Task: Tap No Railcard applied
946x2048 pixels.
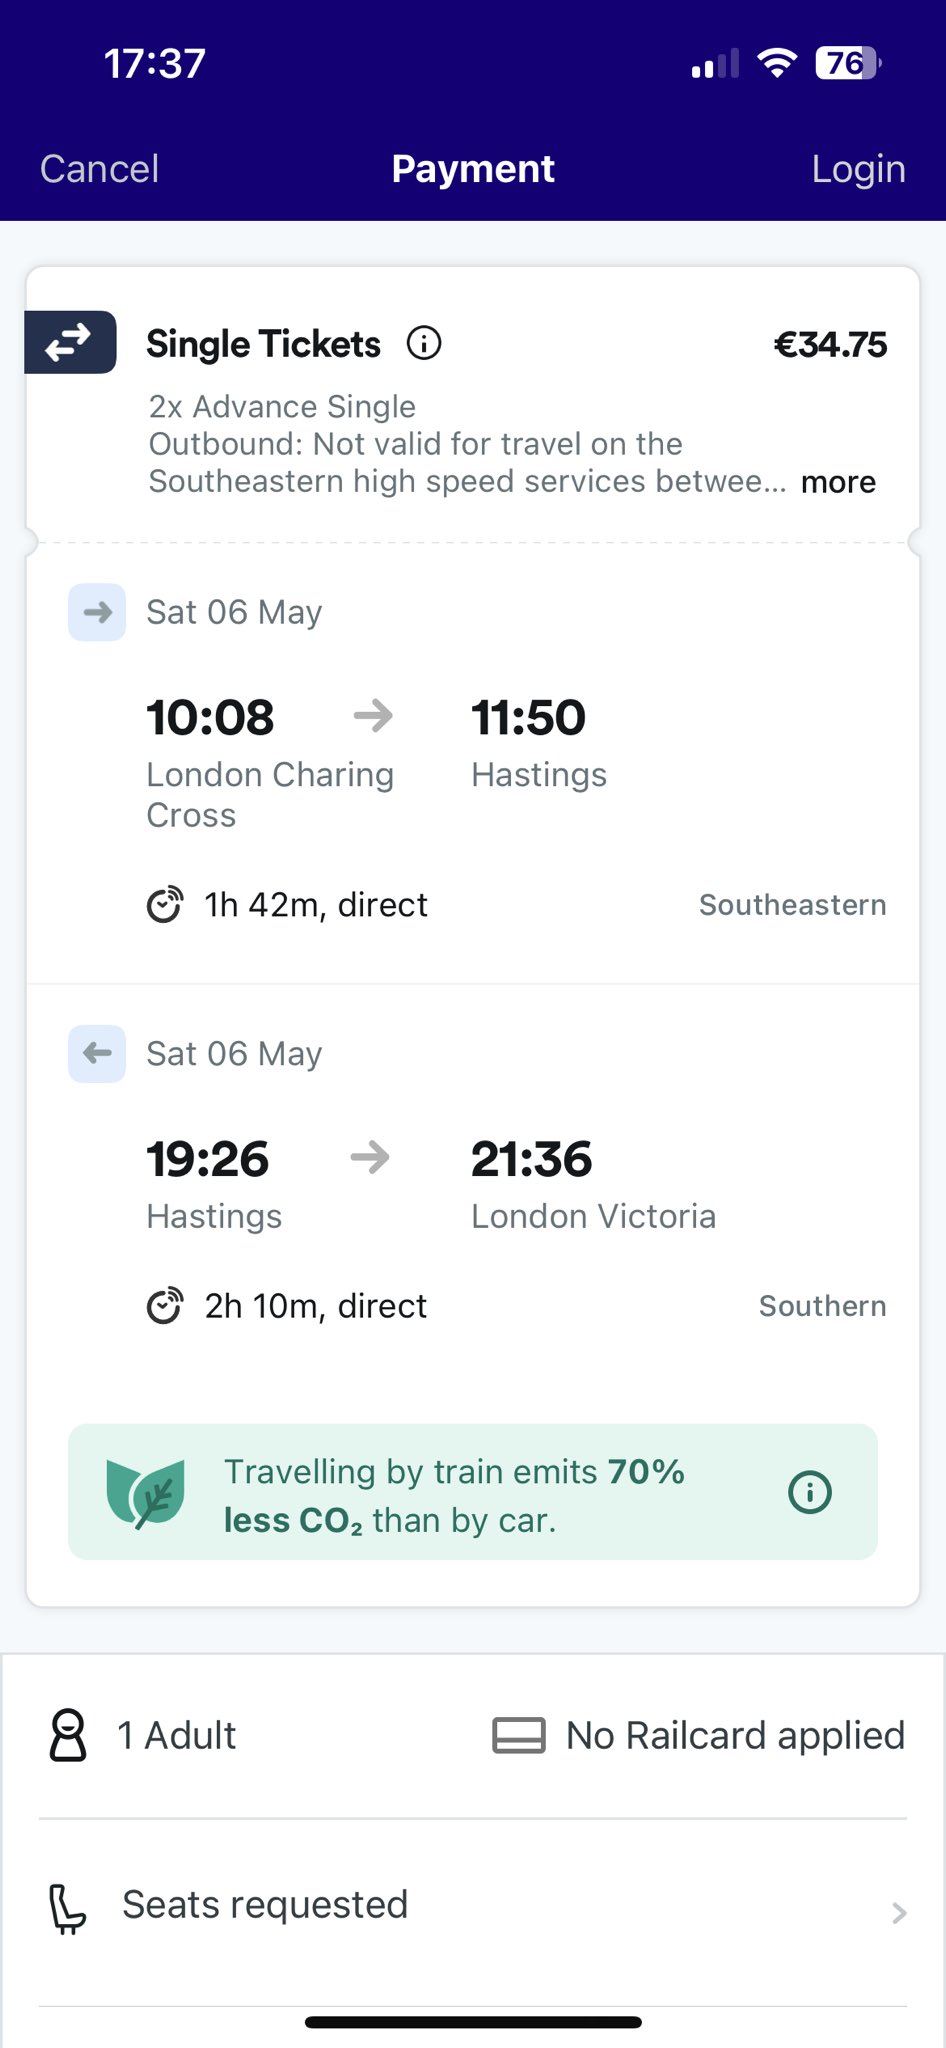Action: [x=735, y=1735]
